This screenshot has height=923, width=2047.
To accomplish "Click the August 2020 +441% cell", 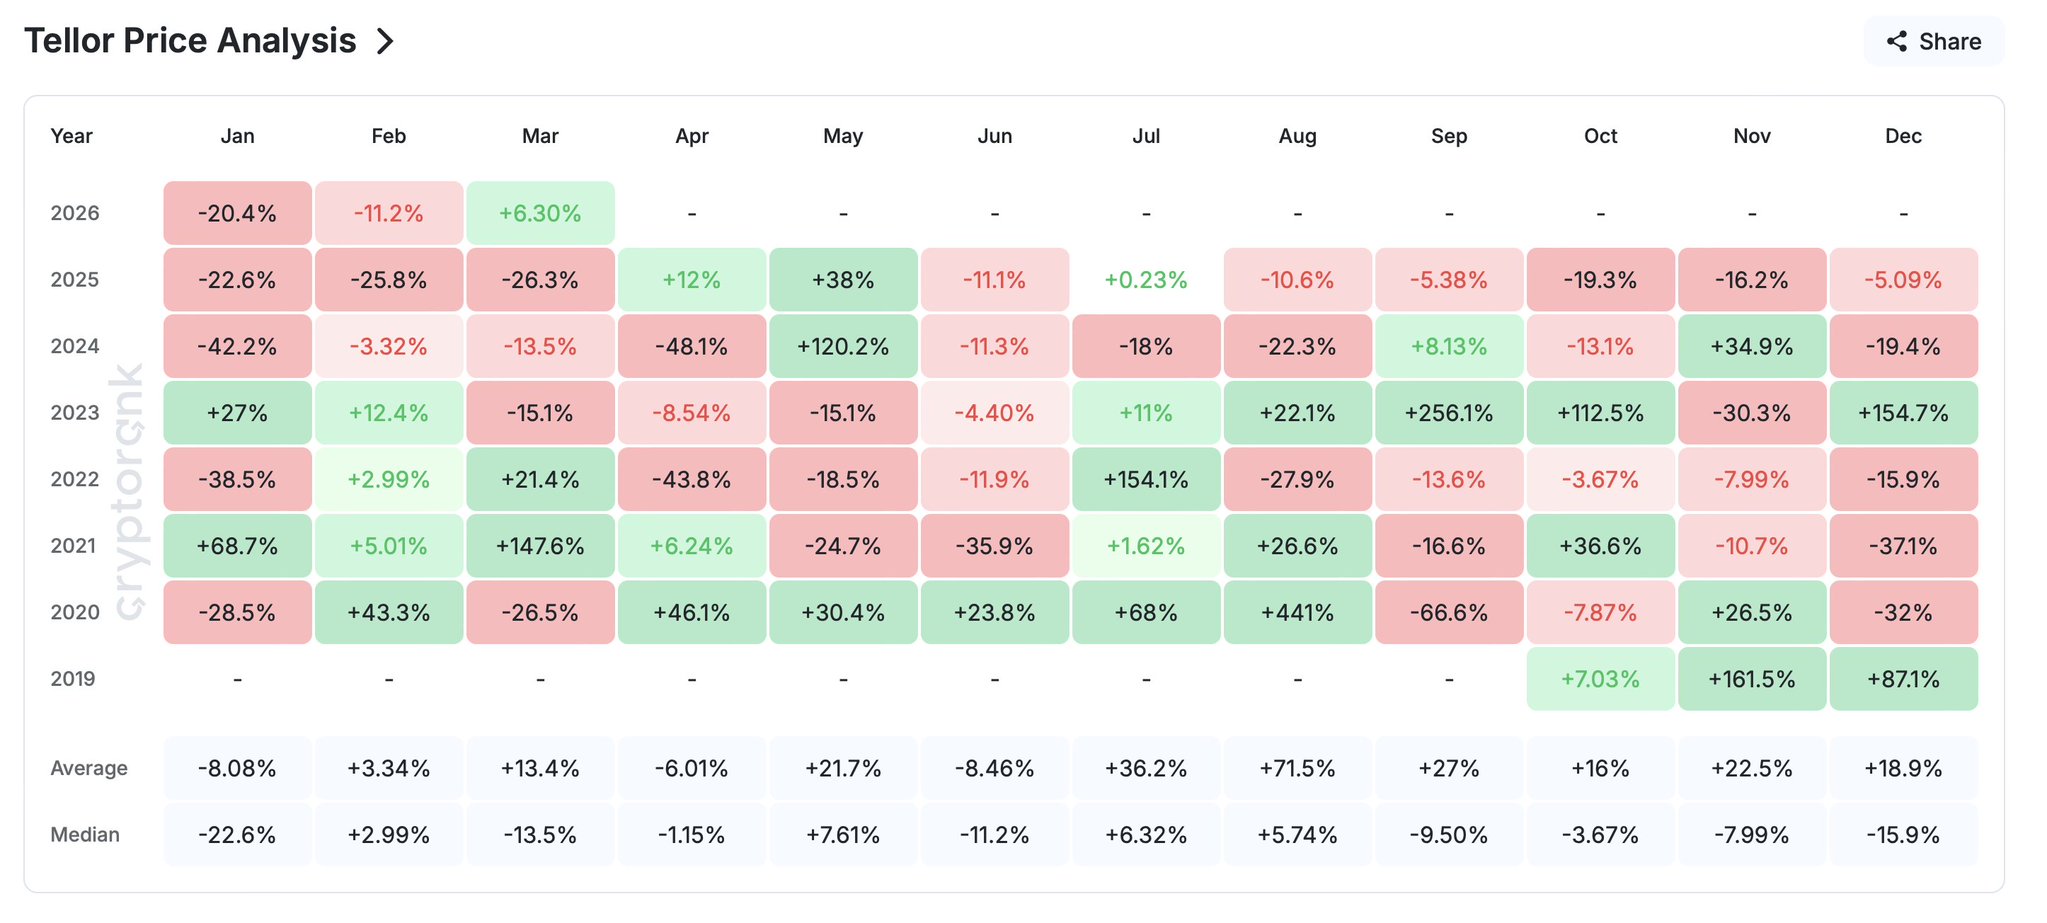I will tap(1297, 612).
